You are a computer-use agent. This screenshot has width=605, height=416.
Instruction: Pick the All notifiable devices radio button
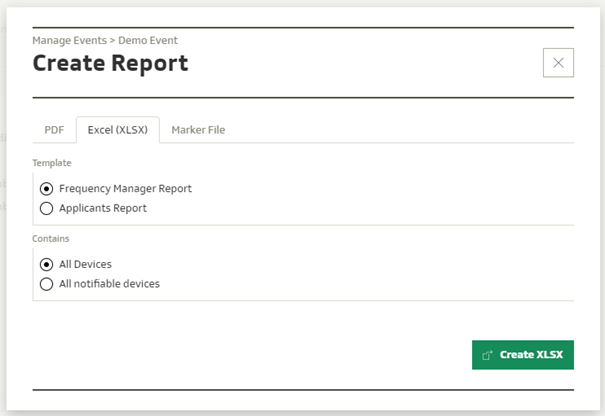click(x=46, y=284)
